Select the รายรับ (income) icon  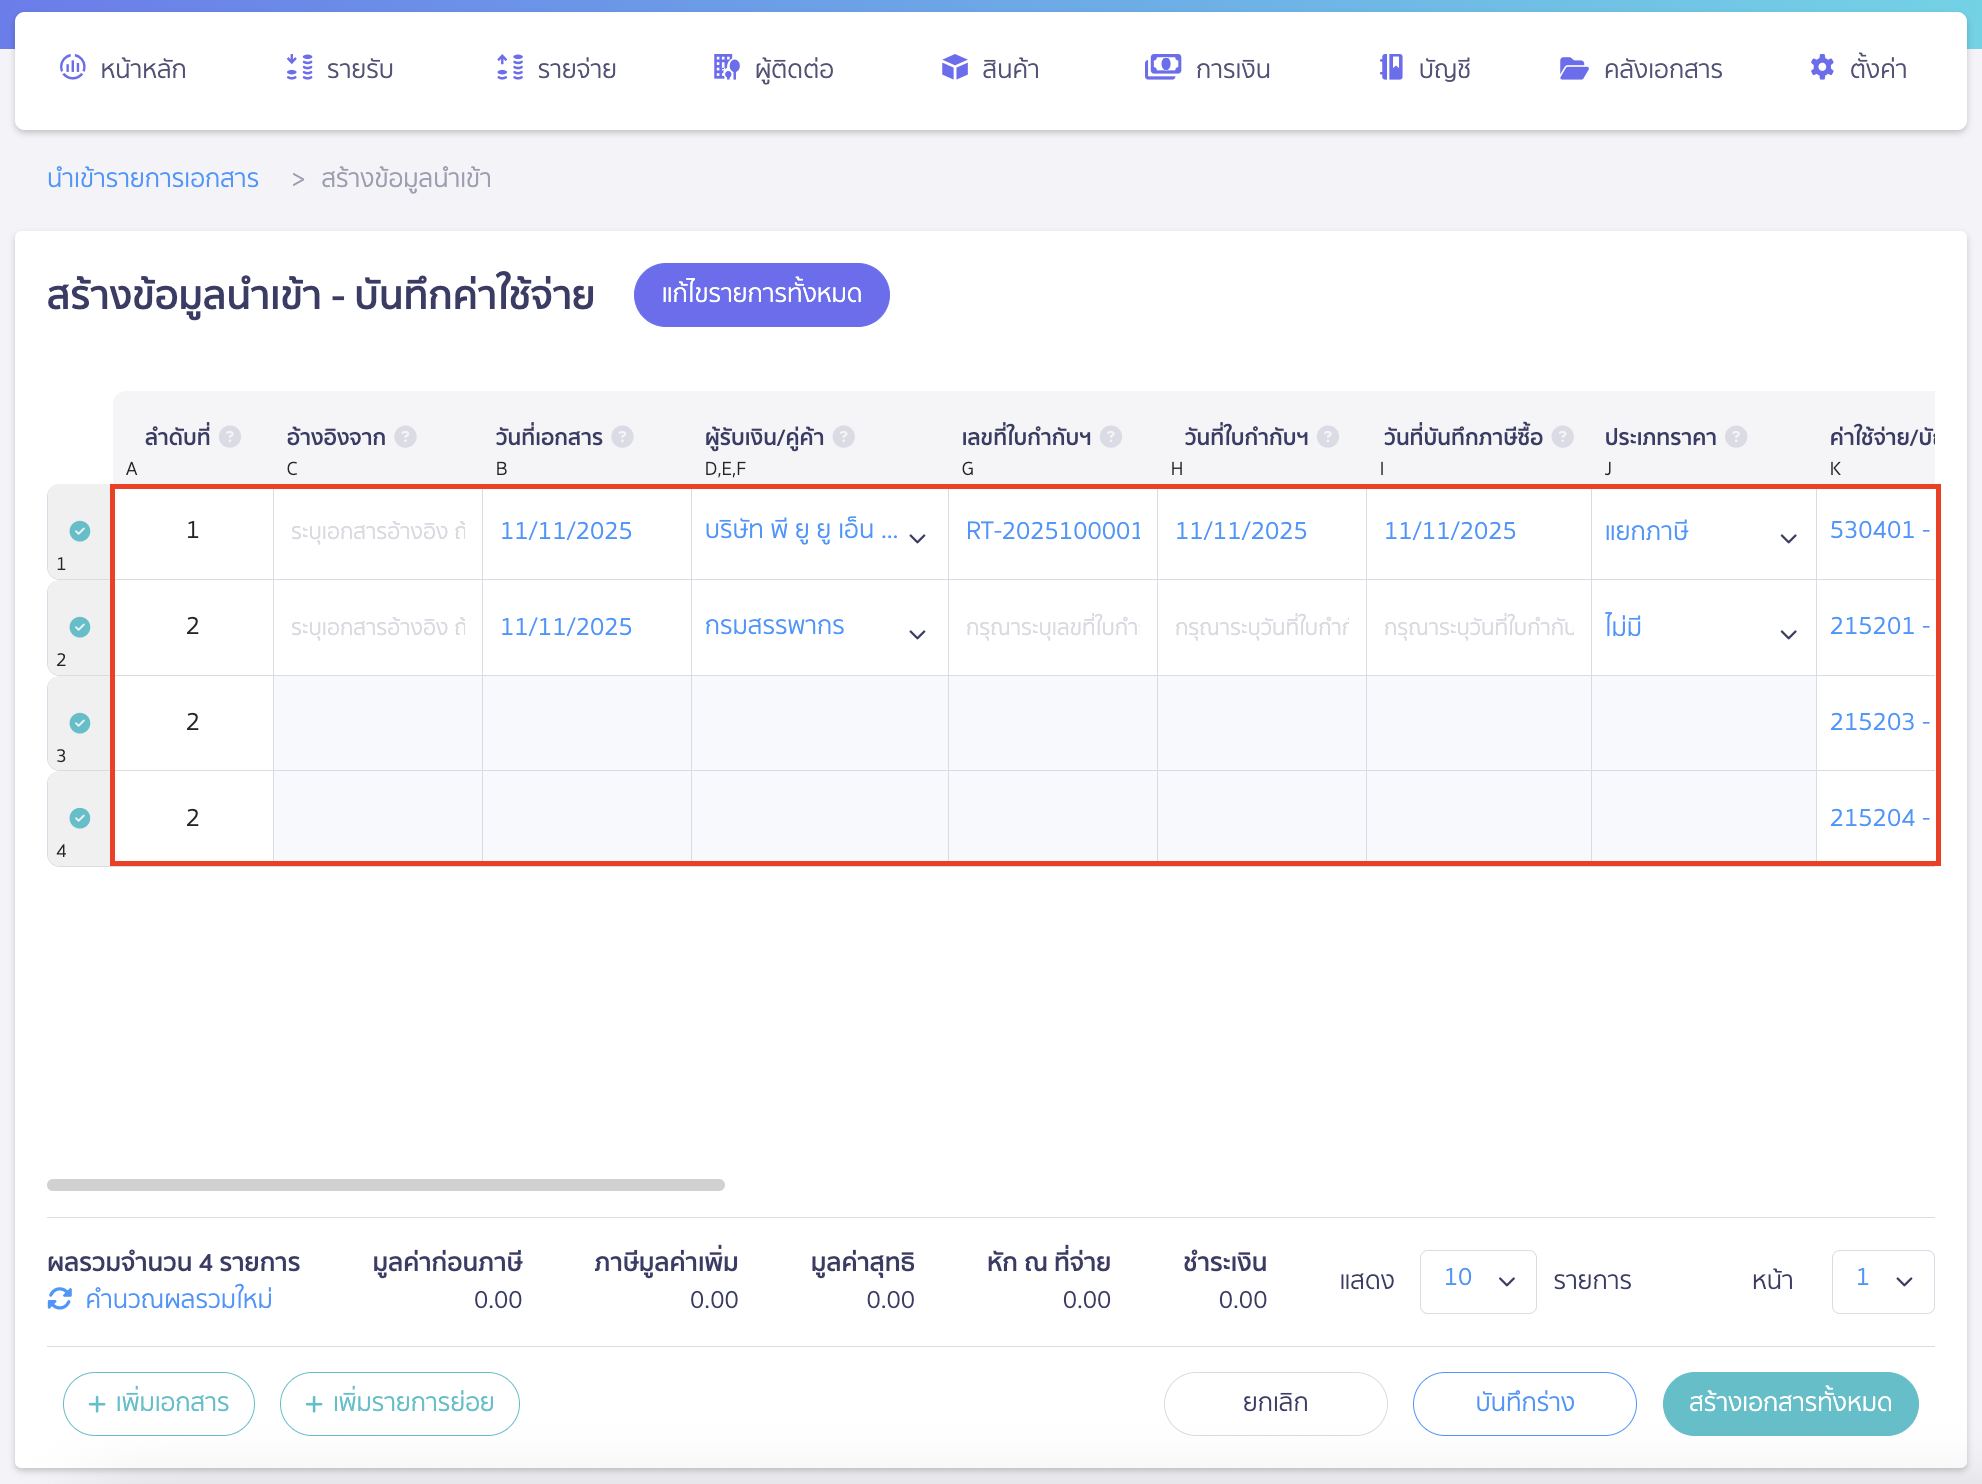click(296, 68)
